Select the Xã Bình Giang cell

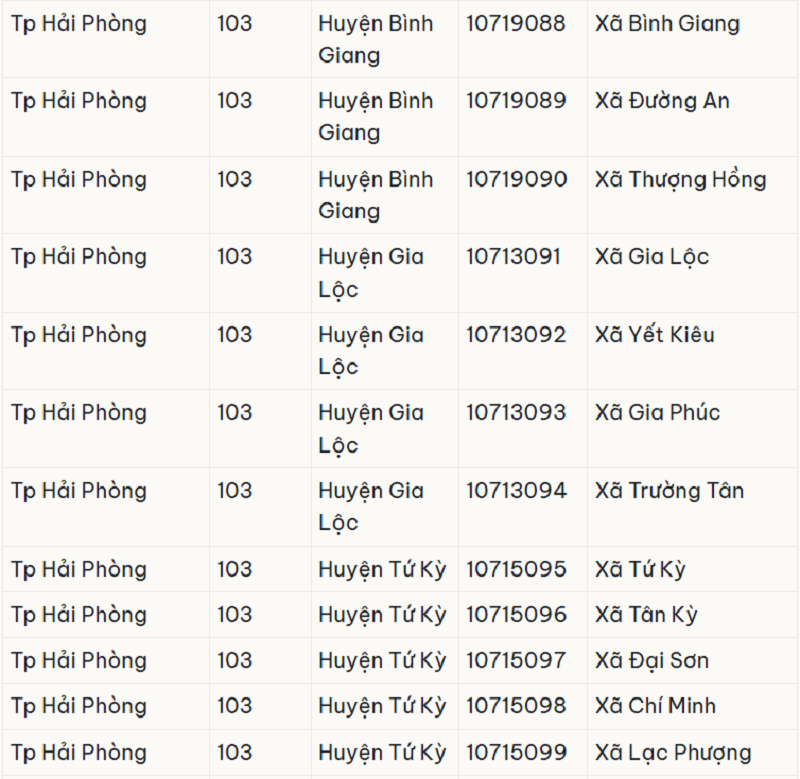pos(692,39)
